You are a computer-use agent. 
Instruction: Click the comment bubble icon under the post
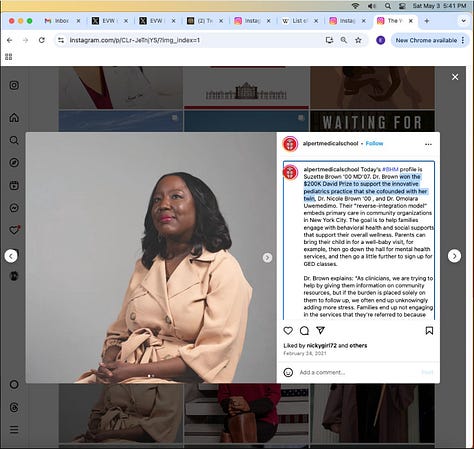[x=304, y=330]
